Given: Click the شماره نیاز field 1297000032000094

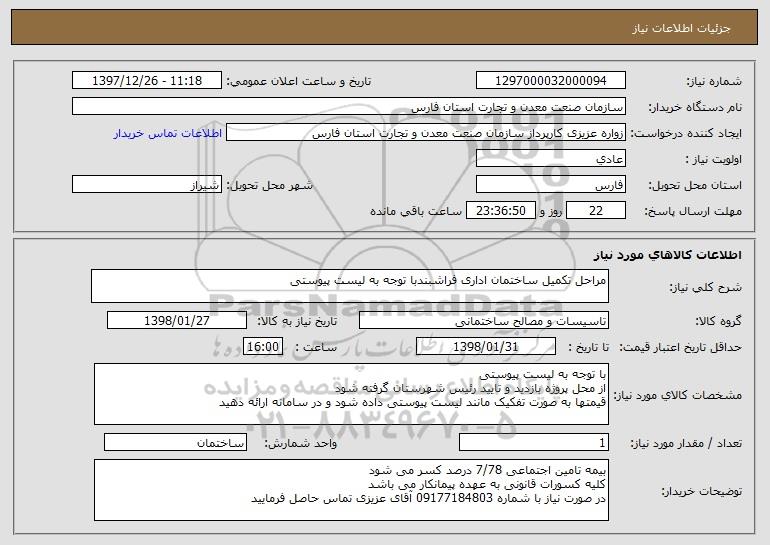Looking at the screenshot, I should (550, 80).
